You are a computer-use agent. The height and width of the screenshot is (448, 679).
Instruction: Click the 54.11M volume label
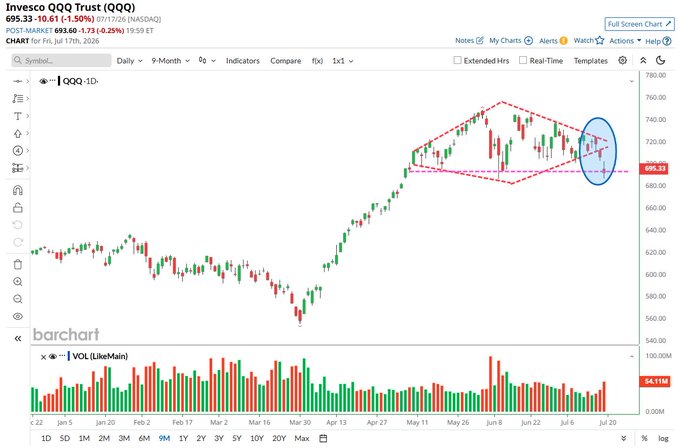pyautogui.click(x=655, y=381)
